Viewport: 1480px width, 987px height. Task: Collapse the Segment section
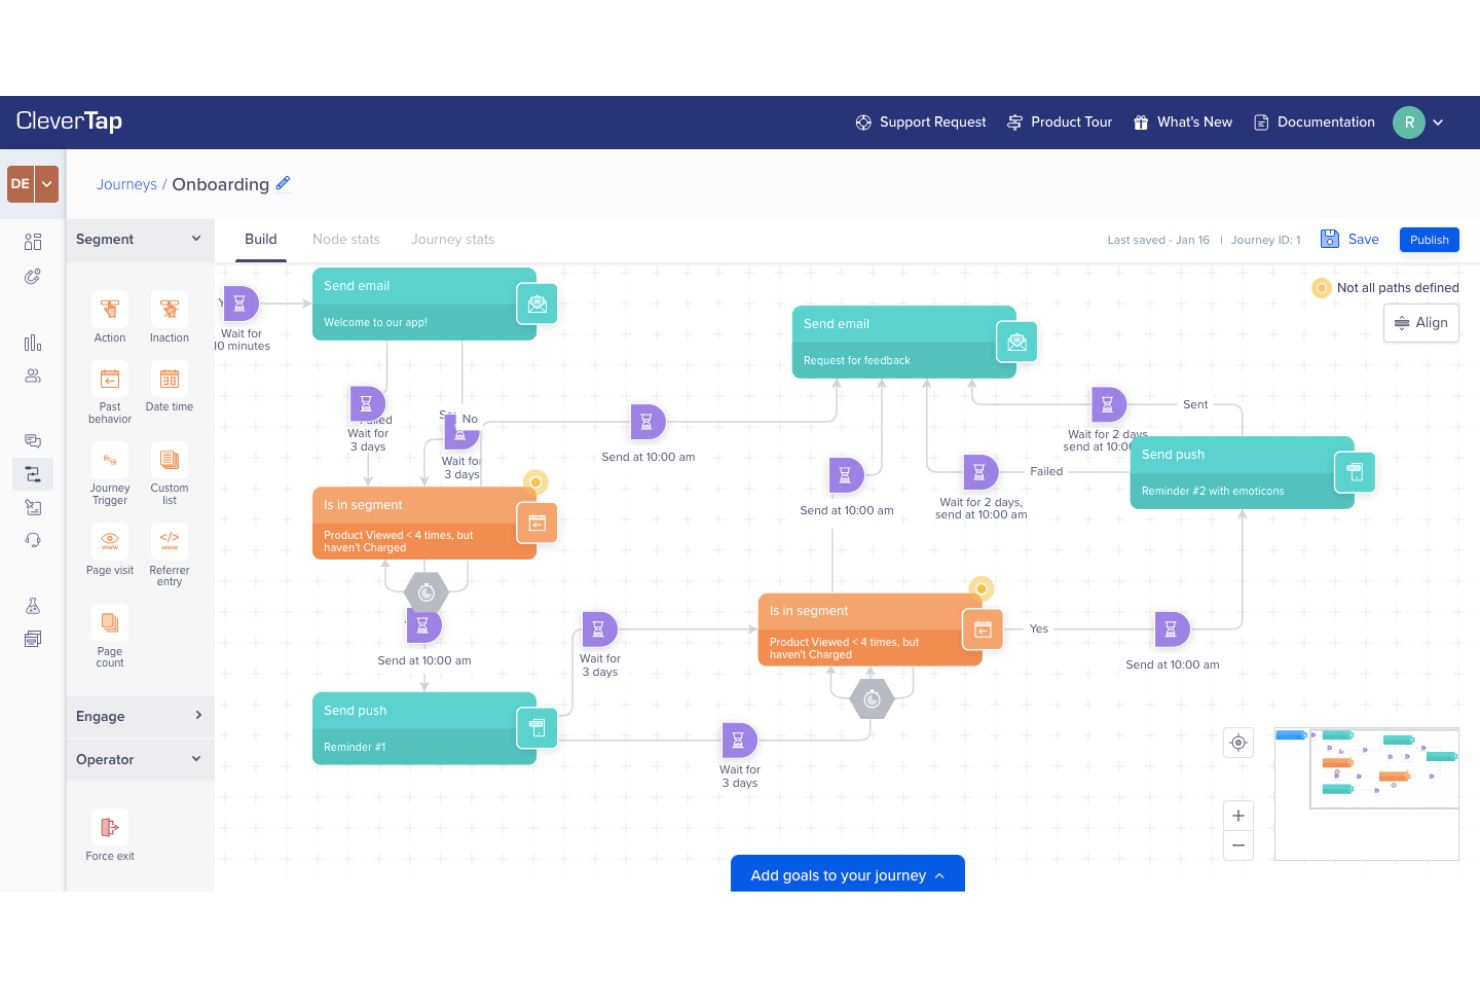(x=196, y=239)
